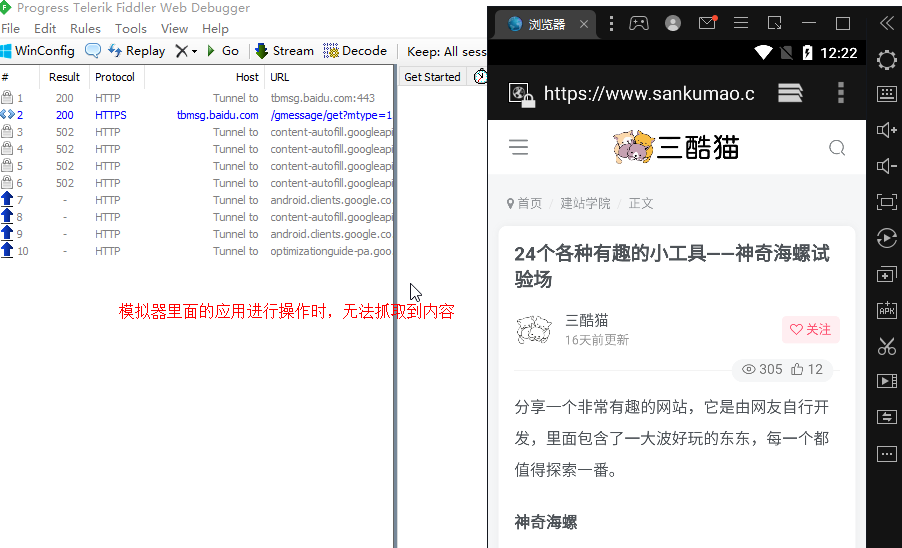The width and height of the screenshot is (902, 548).
Task: Switch to the Get Started tab
Action: pos(432,77)
